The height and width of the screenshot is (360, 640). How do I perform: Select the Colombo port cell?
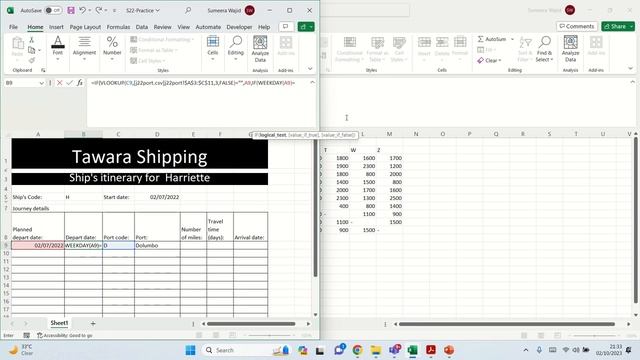[x=157, y=245]
